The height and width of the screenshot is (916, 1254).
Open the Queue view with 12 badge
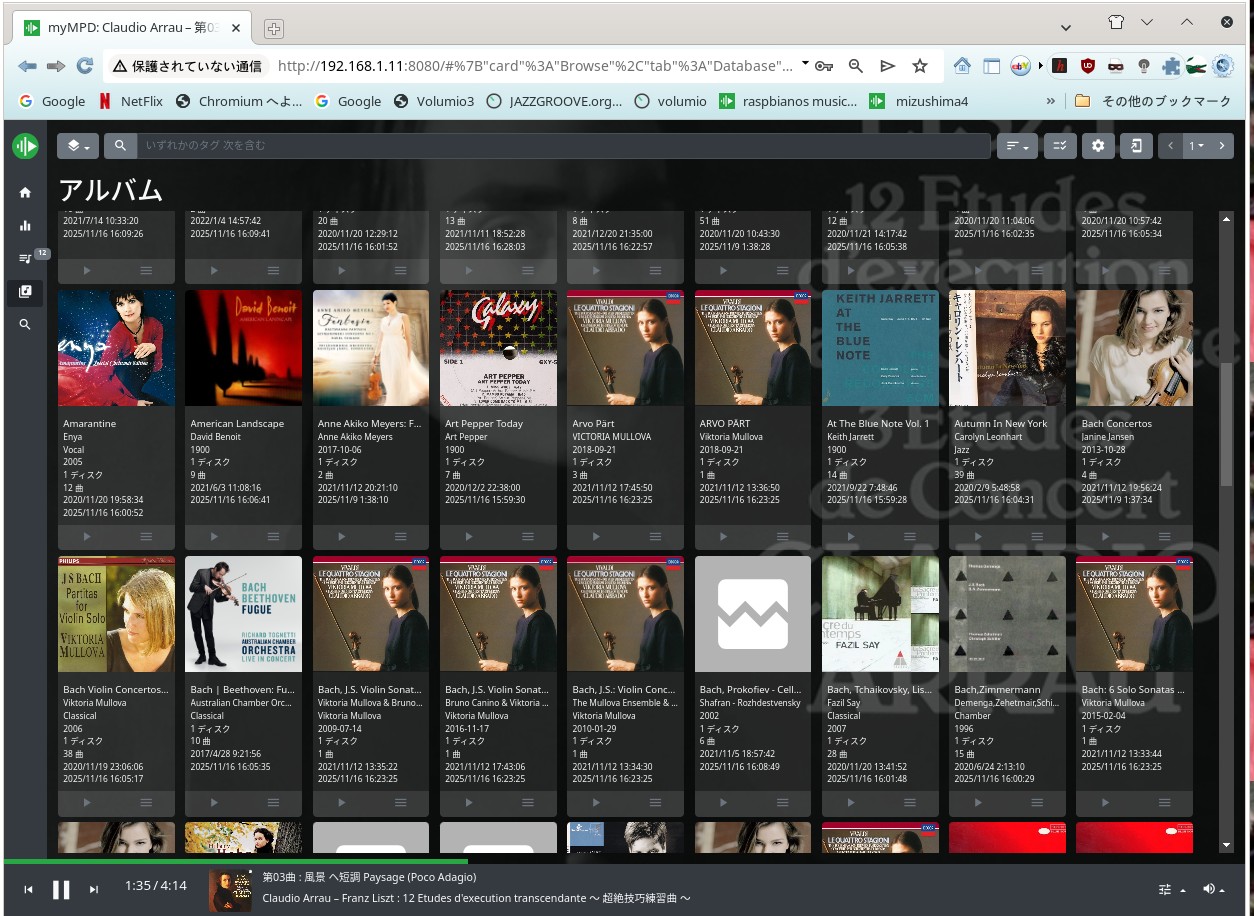[25, 259]
